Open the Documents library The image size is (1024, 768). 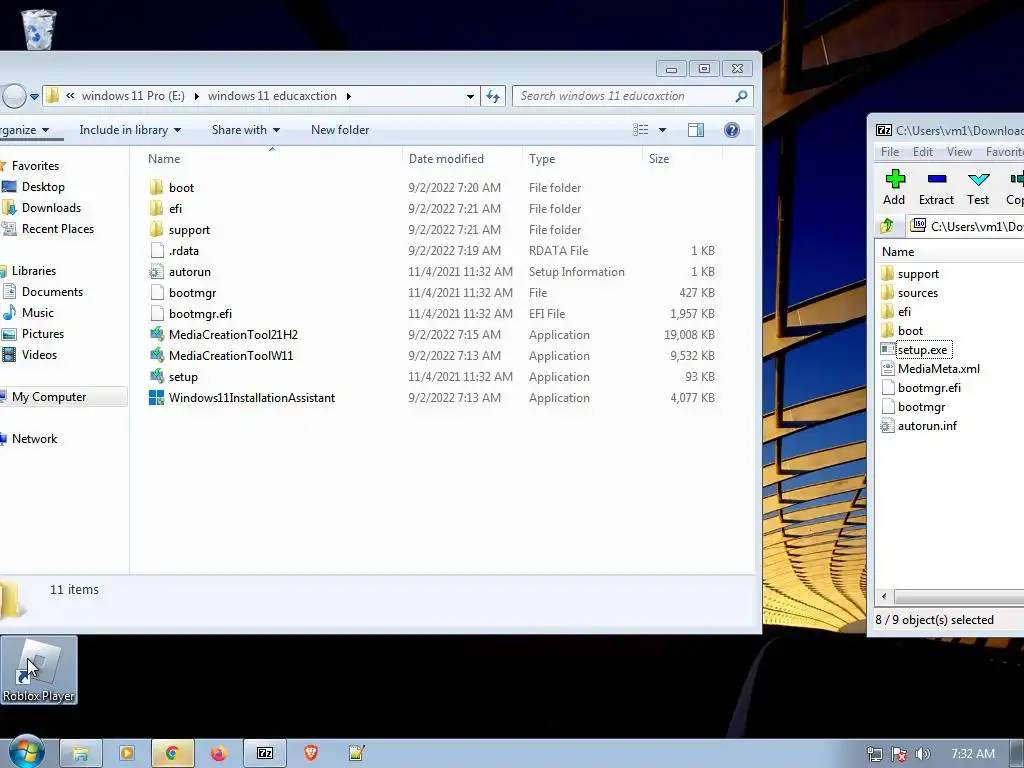[x=52, y=292]
